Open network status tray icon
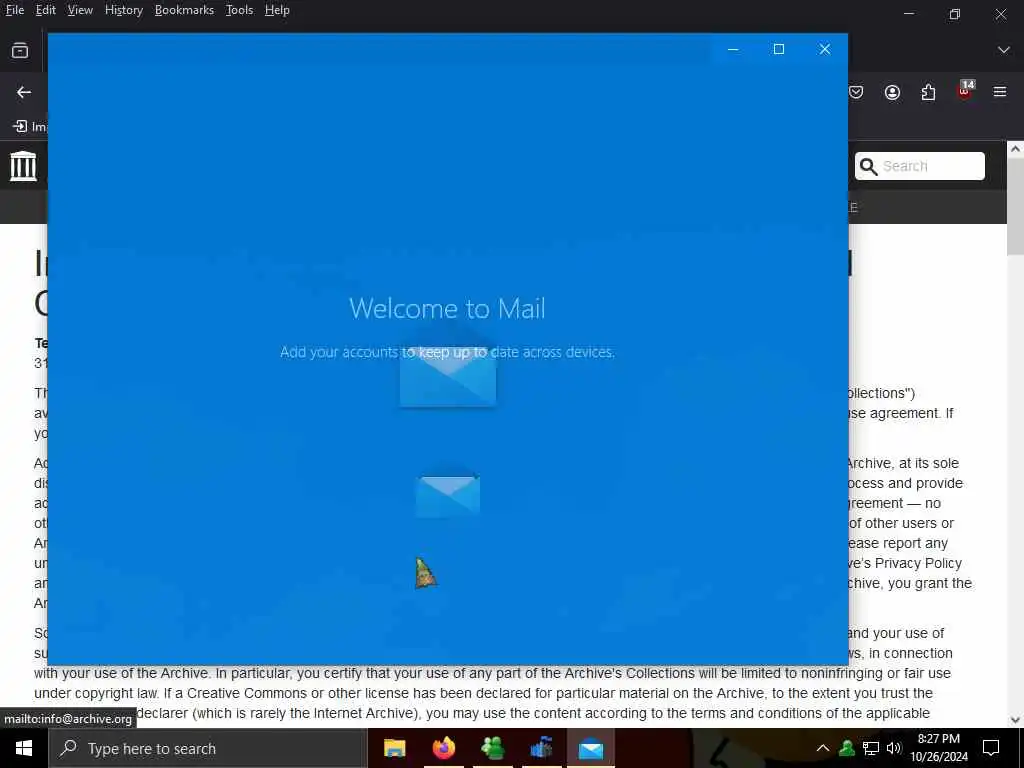Screen dimensions: 1024x768 point(871,748)
